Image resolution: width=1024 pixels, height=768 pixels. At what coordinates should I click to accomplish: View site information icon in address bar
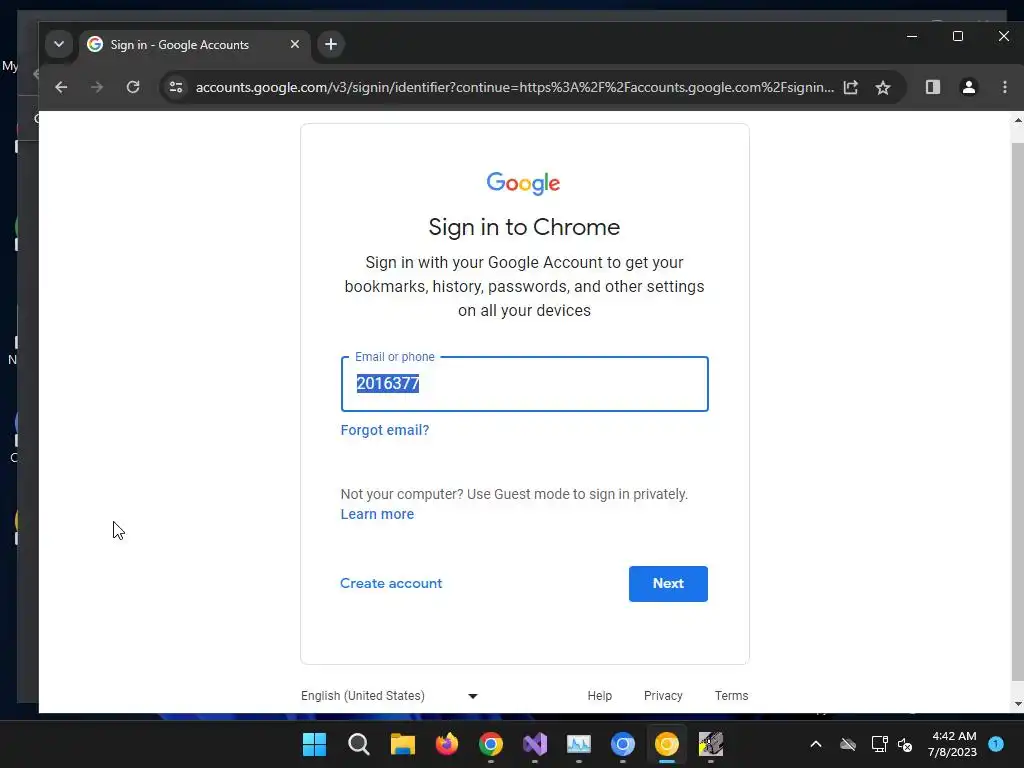click(176, 88)
